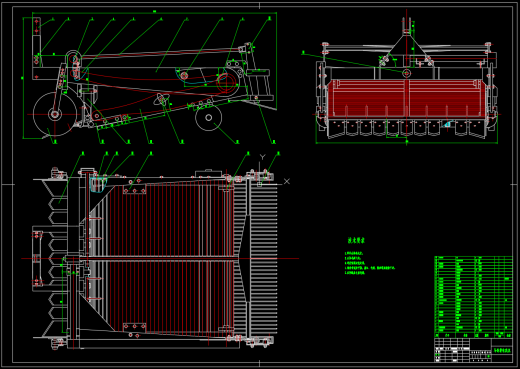Click the green parts list table
The image size is (520, 369).
(x=473, y=297)
